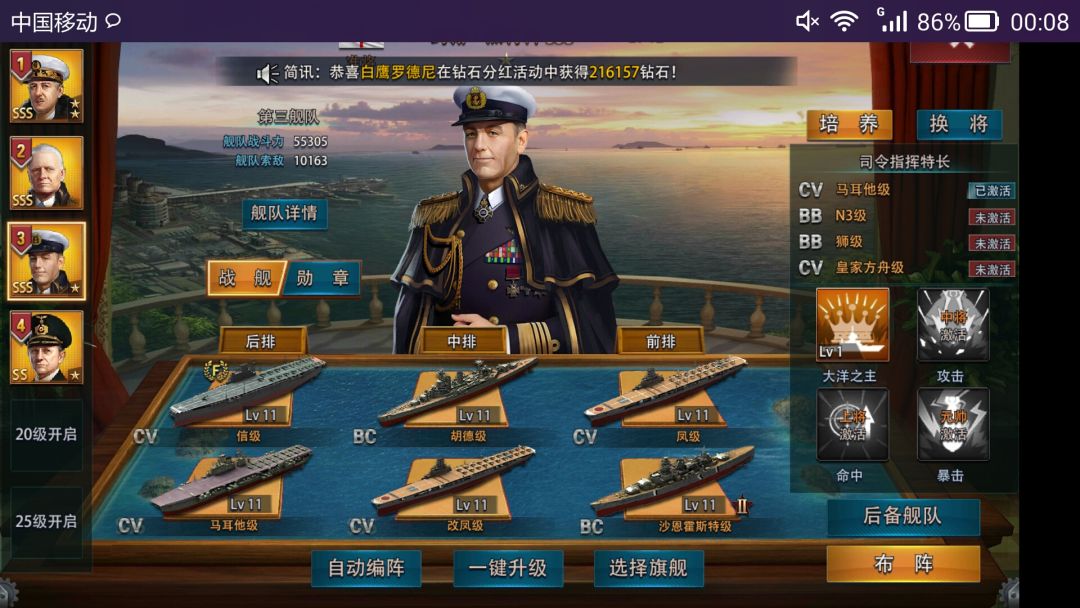Select the 胡德级 battlecruiser ship slot

coord(458,396)
